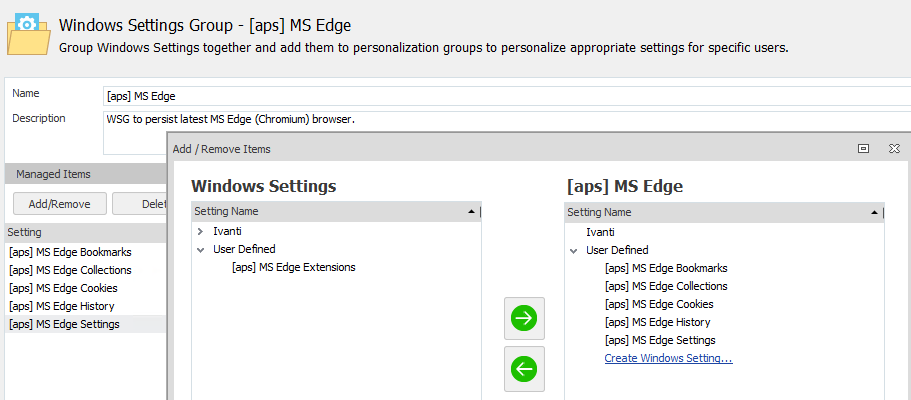This screenshot has width=911, height=400.
Task: Click the Windows Settings Group folder icon
Action: point(27,35)
